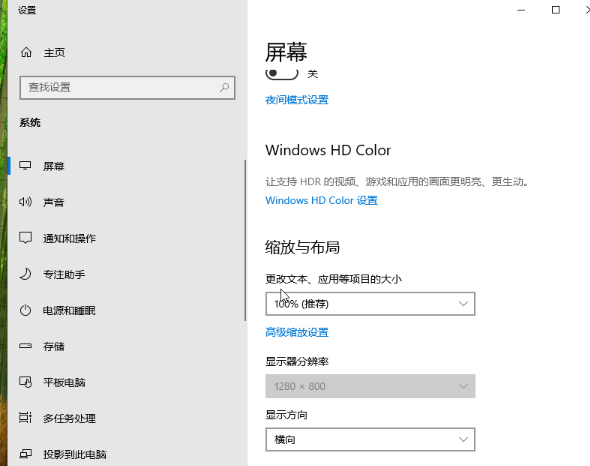590x466 pixels.
Task: Open the Windows HD Color 设置 link
Action: pyautogui.click(x=321, y=200)
